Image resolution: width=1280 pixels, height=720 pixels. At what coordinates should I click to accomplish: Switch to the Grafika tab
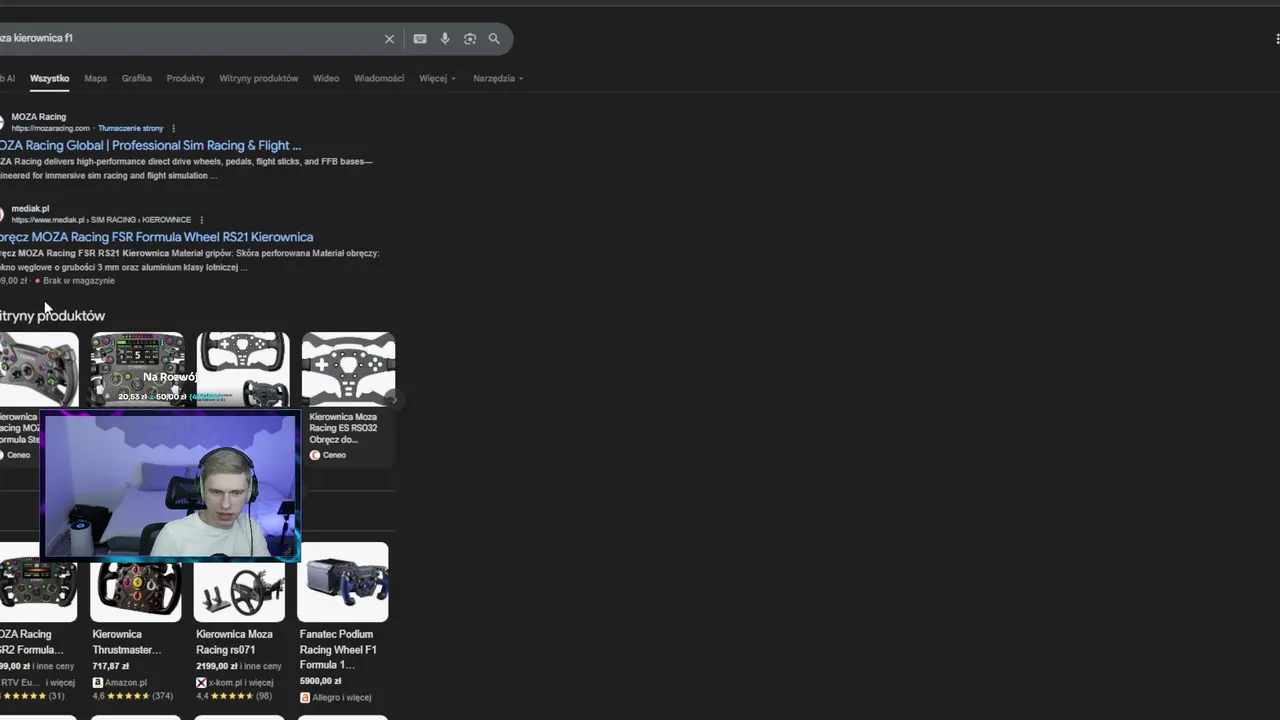pos(137,78)
